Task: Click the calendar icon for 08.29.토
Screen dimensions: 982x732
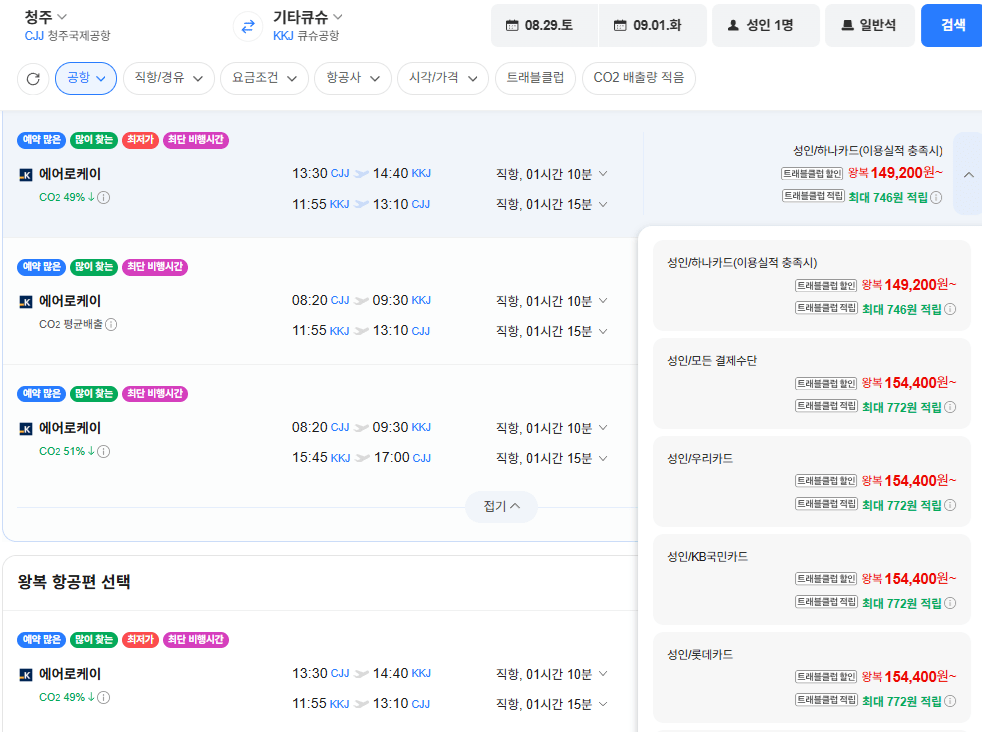Action: coord(512,26)
